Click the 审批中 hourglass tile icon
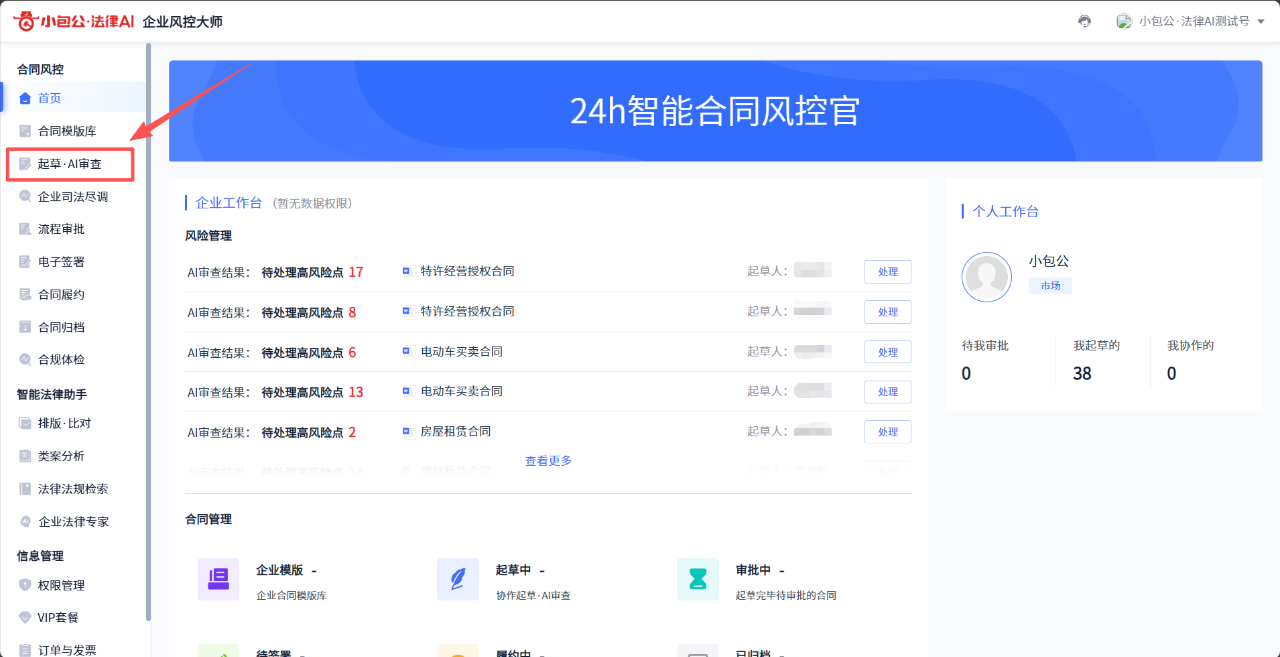 pos(697,579)
